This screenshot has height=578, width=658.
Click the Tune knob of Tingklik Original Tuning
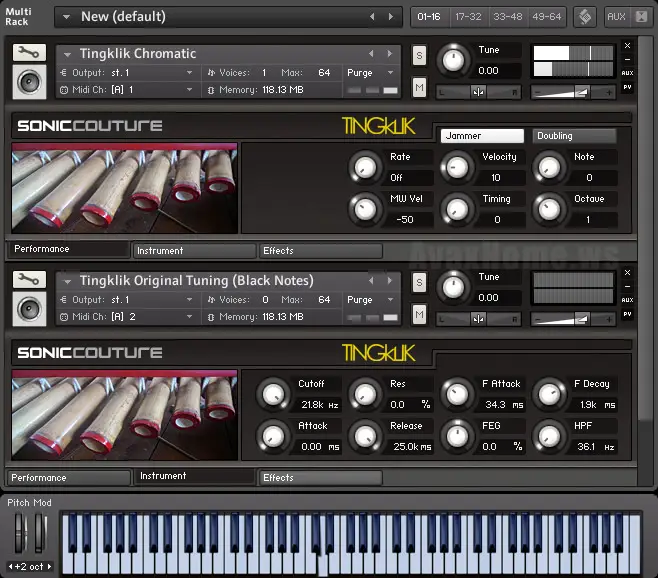(454, 287)
